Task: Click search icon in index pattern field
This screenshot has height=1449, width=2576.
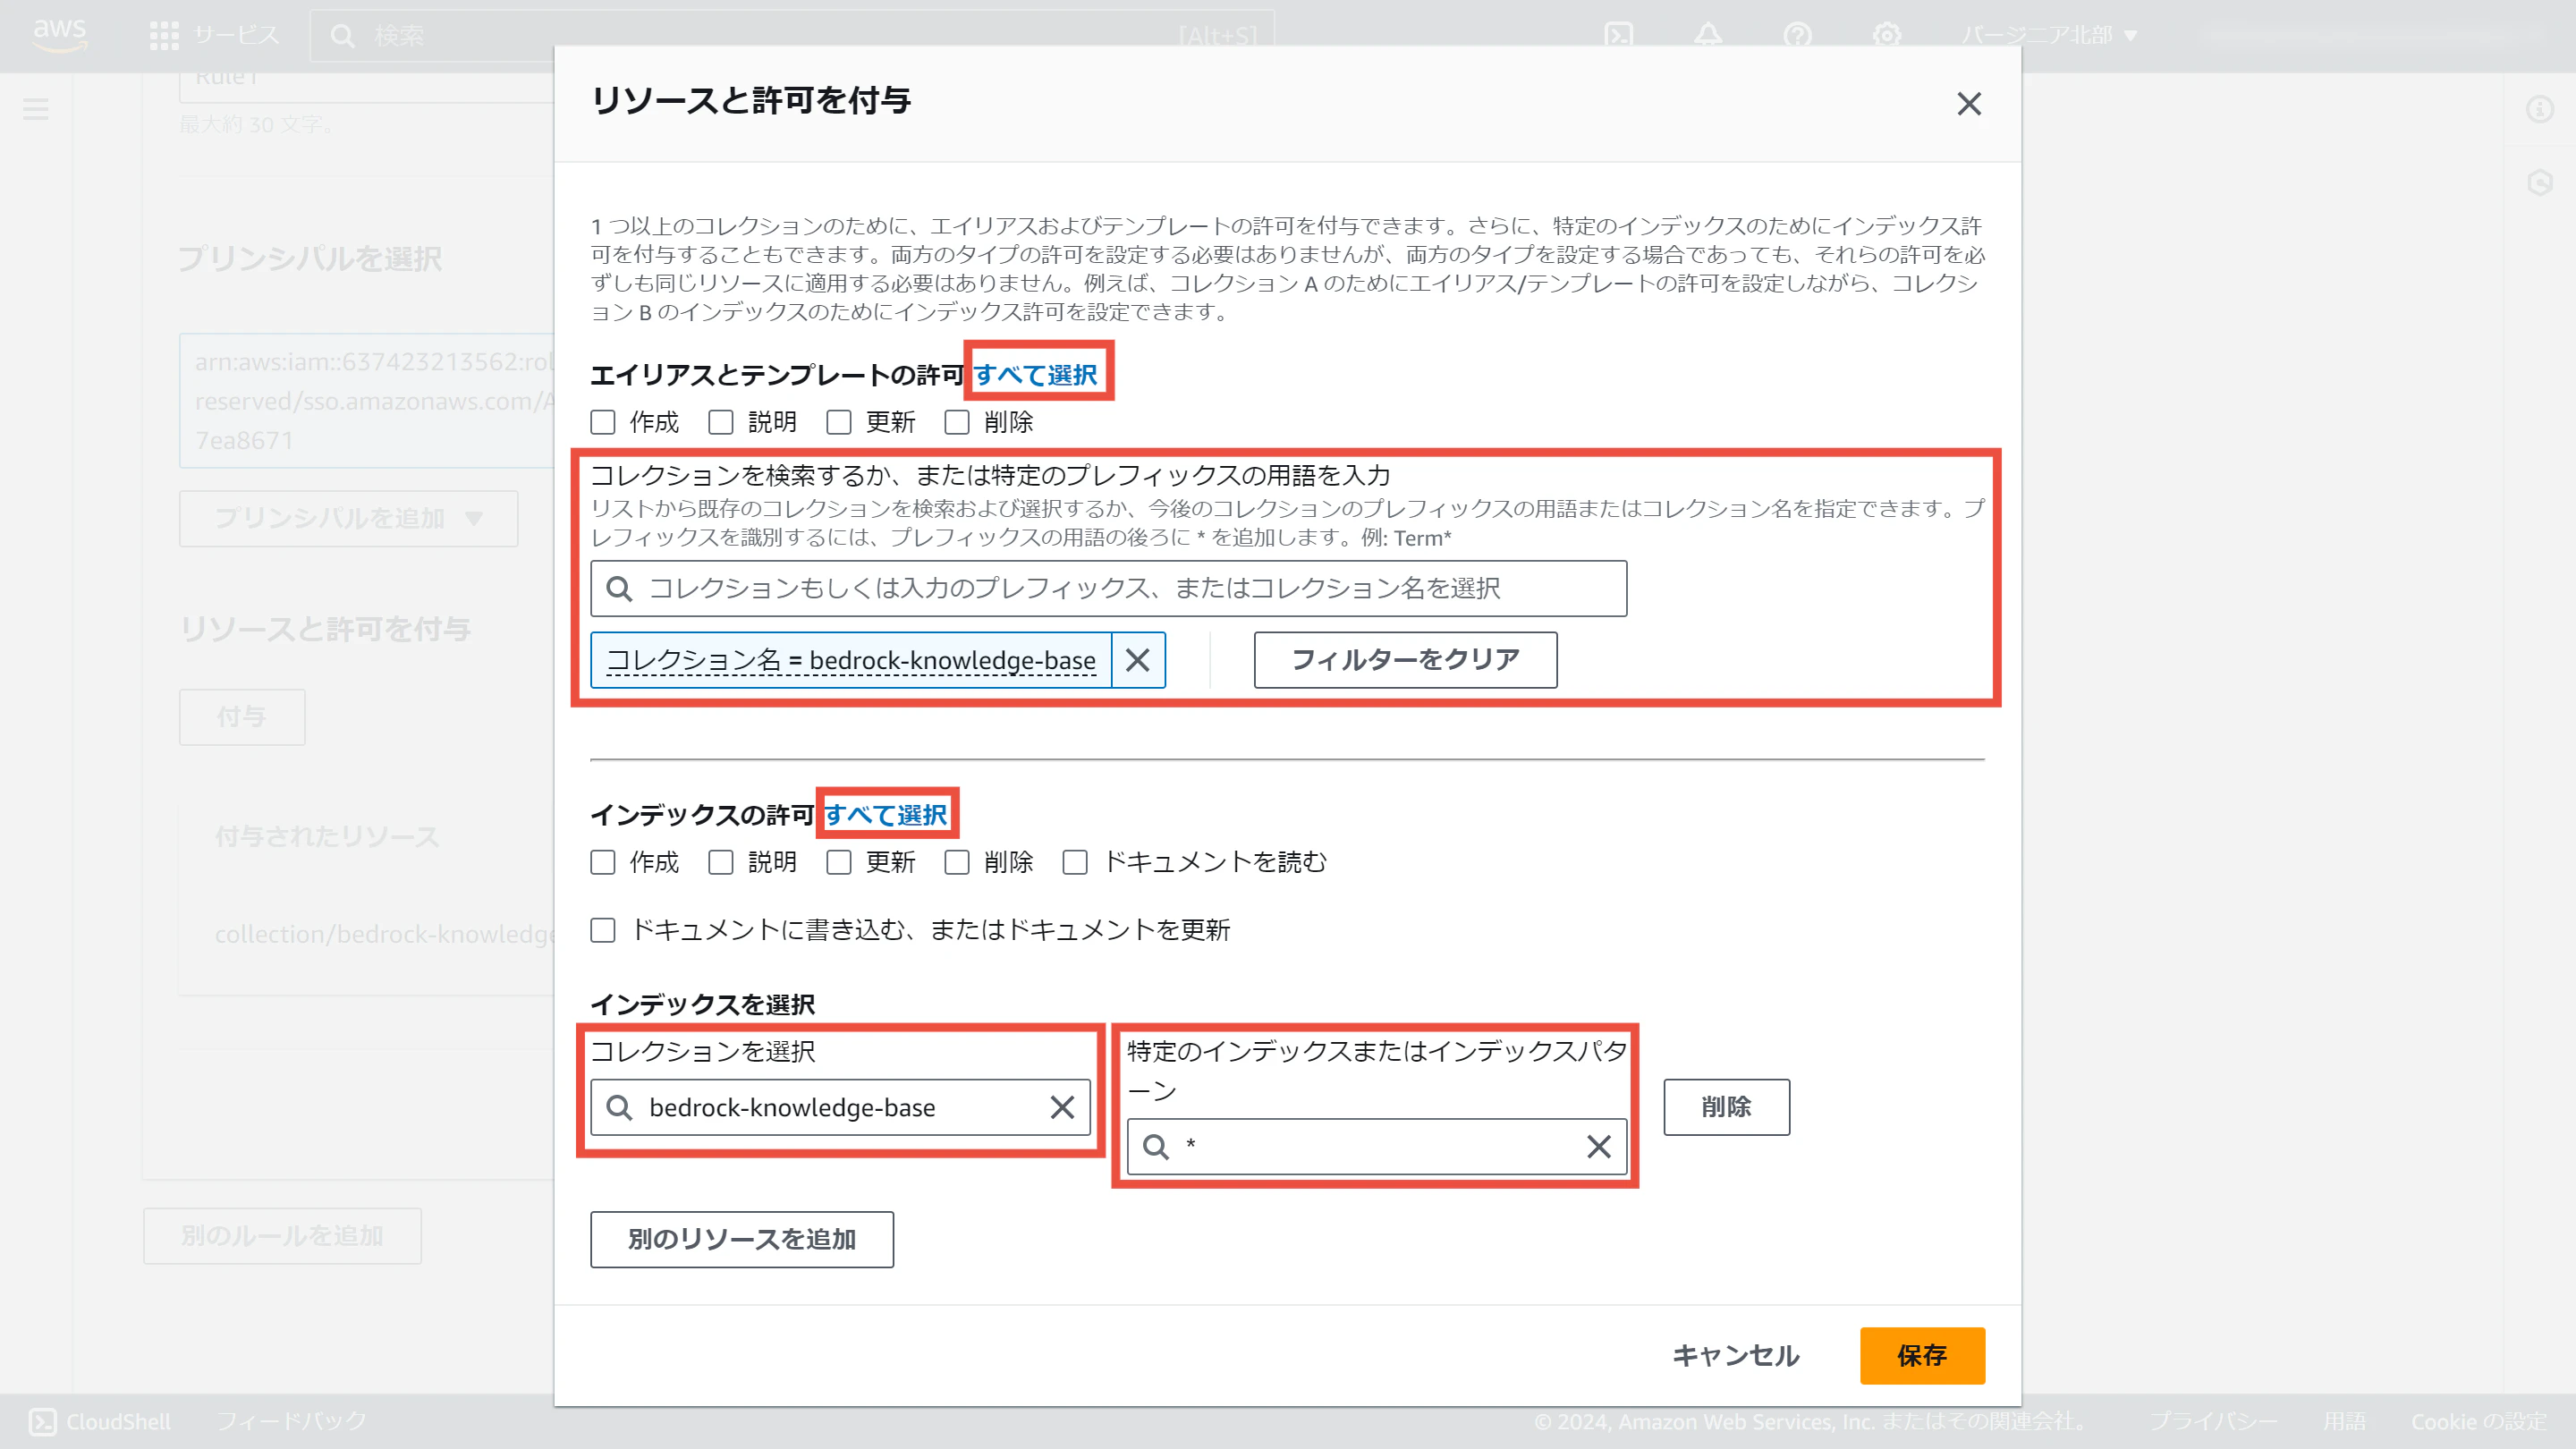Action: pos(1156,1147)
